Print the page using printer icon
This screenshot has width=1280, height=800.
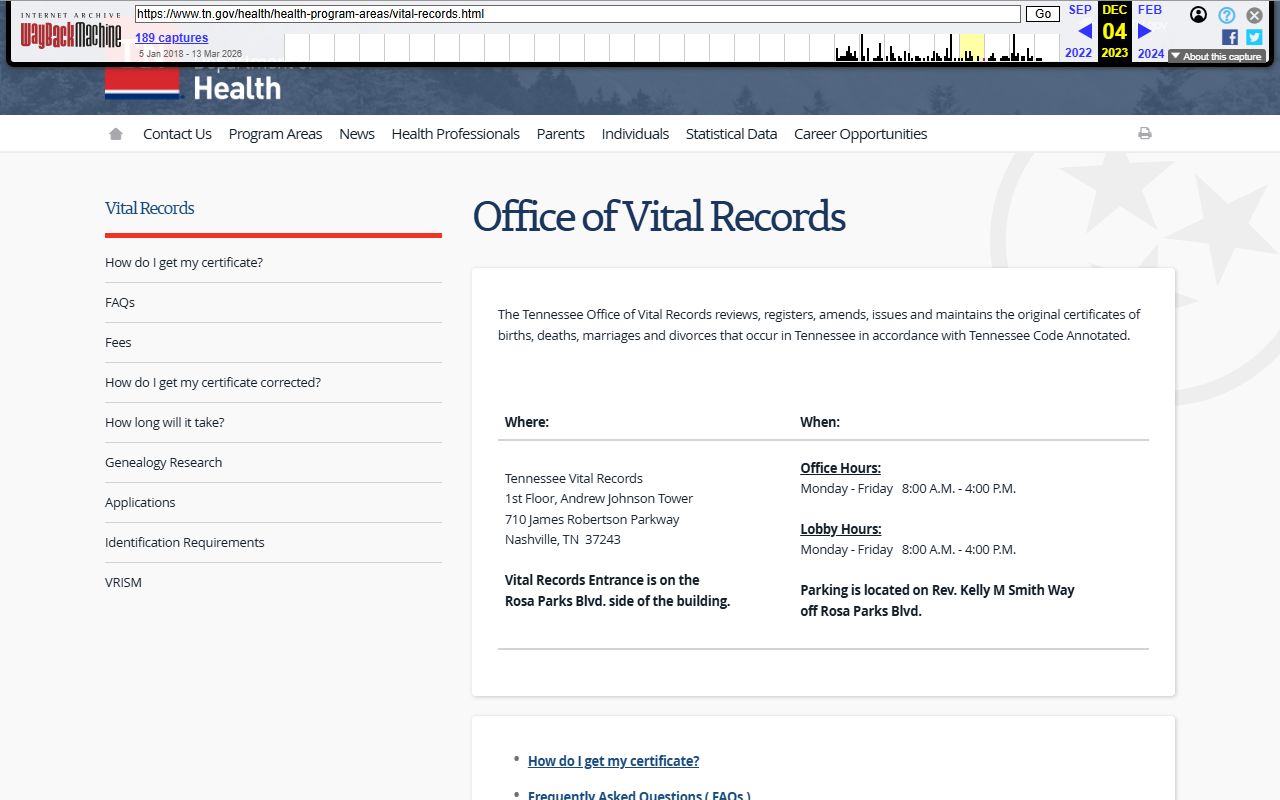coord(1145,133)
